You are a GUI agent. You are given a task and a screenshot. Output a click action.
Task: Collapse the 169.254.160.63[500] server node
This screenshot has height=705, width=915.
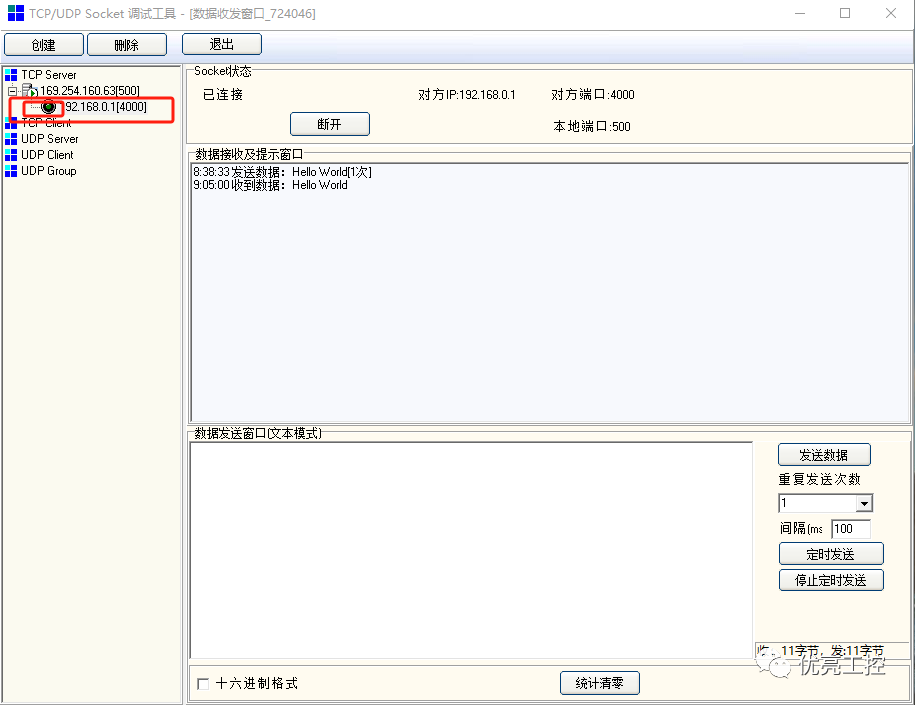(12, 91)
